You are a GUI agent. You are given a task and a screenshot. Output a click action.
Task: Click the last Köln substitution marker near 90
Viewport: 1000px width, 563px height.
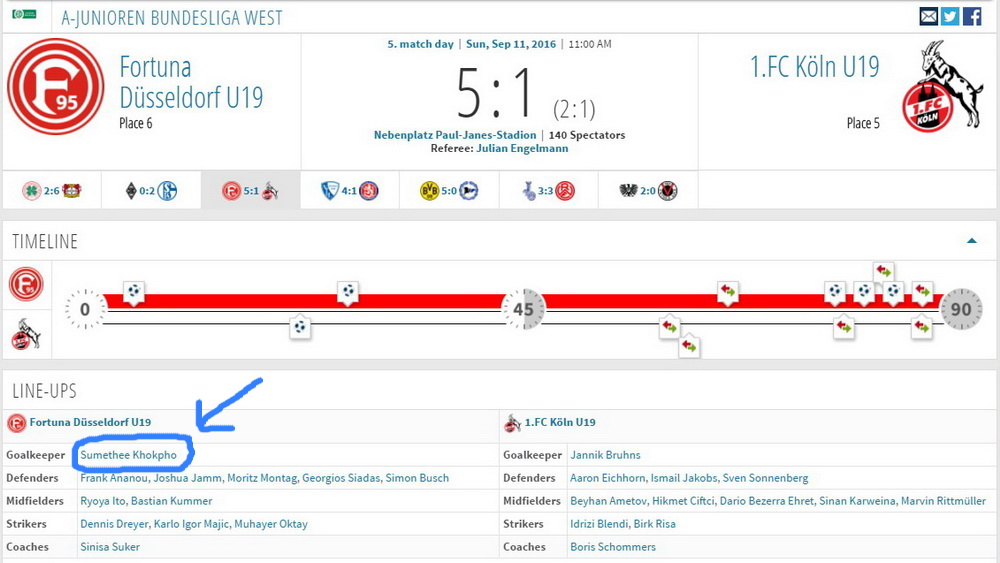click(x=922, y=328)
